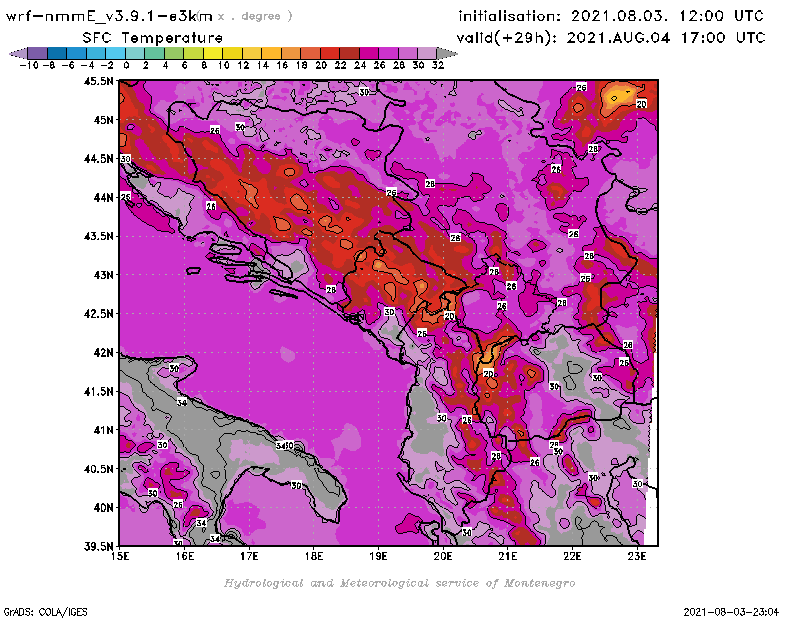Click the legend tick label -10

pyautogui.click(x=29, y=65)
